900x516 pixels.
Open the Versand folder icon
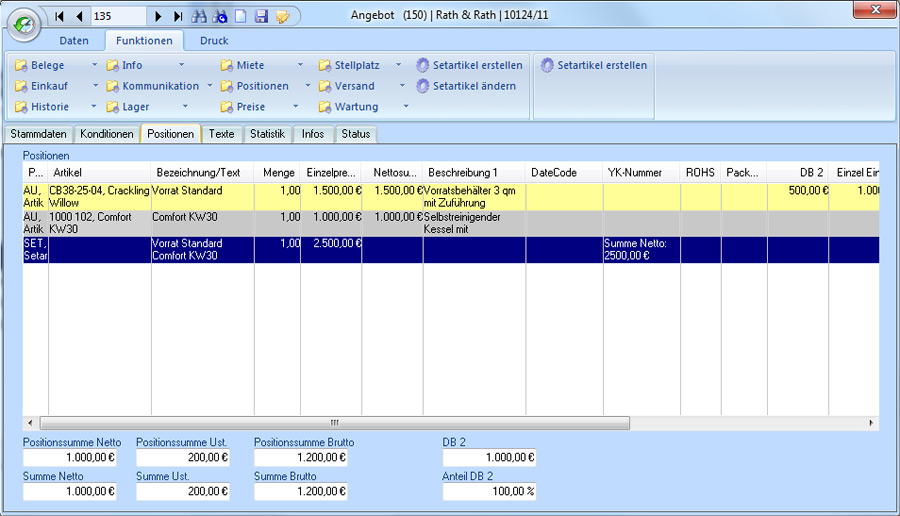click(x=325, y=86)
